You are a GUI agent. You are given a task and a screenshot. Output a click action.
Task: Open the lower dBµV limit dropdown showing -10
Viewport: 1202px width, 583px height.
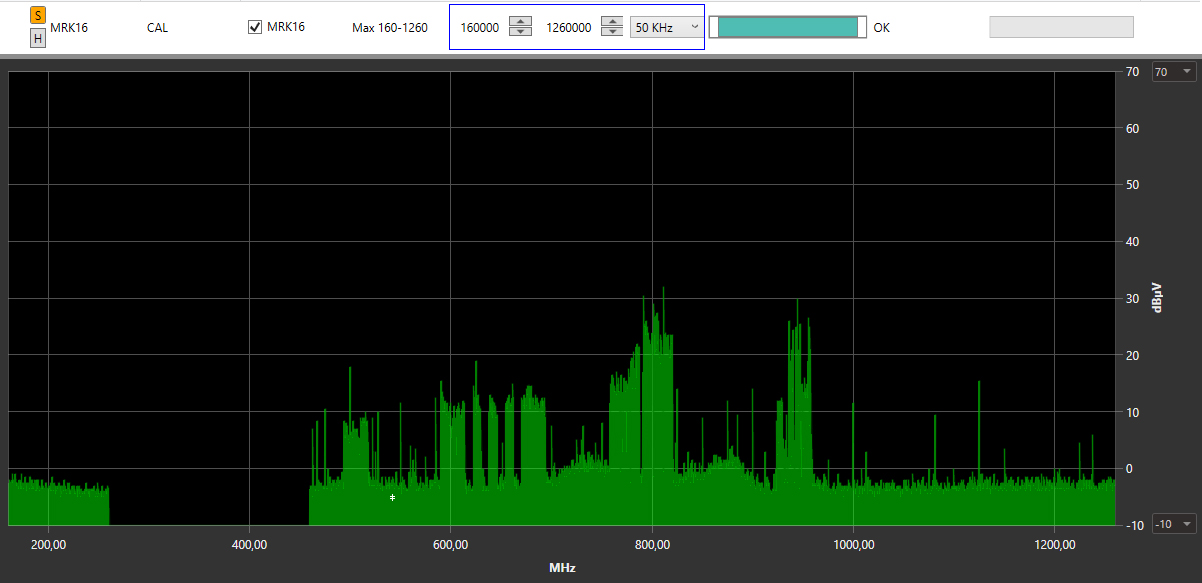(x=1173, y=524)
